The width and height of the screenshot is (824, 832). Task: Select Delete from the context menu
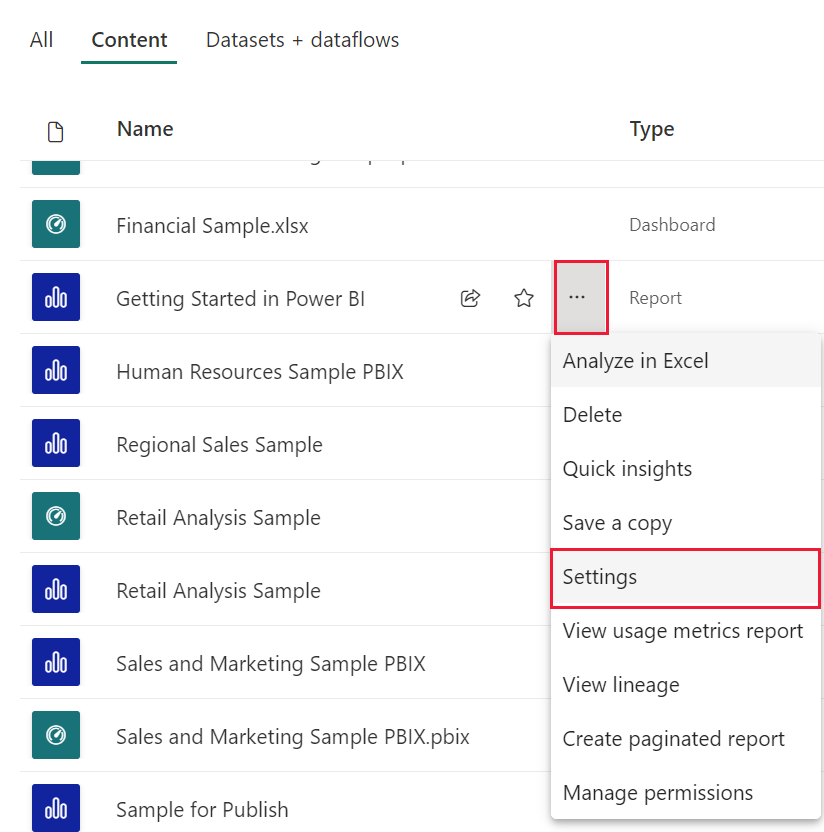pyautogui.click(x=592, y=415)
